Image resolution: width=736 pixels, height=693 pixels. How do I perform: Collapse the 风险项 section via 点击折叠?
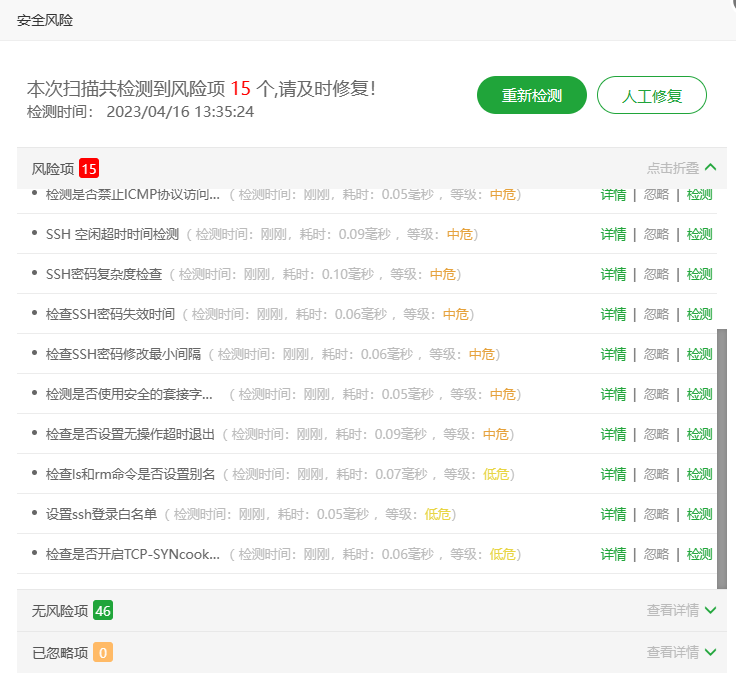pos(681,168)
